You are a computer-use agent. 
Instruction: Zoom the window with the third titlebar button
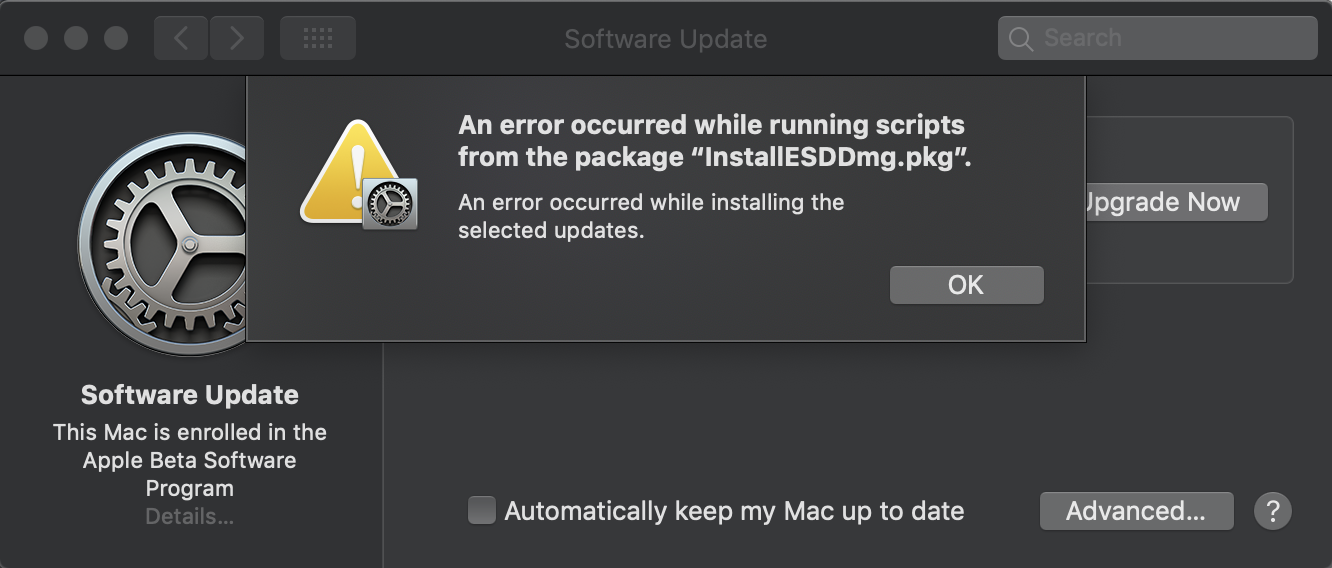tap(116, 38)
